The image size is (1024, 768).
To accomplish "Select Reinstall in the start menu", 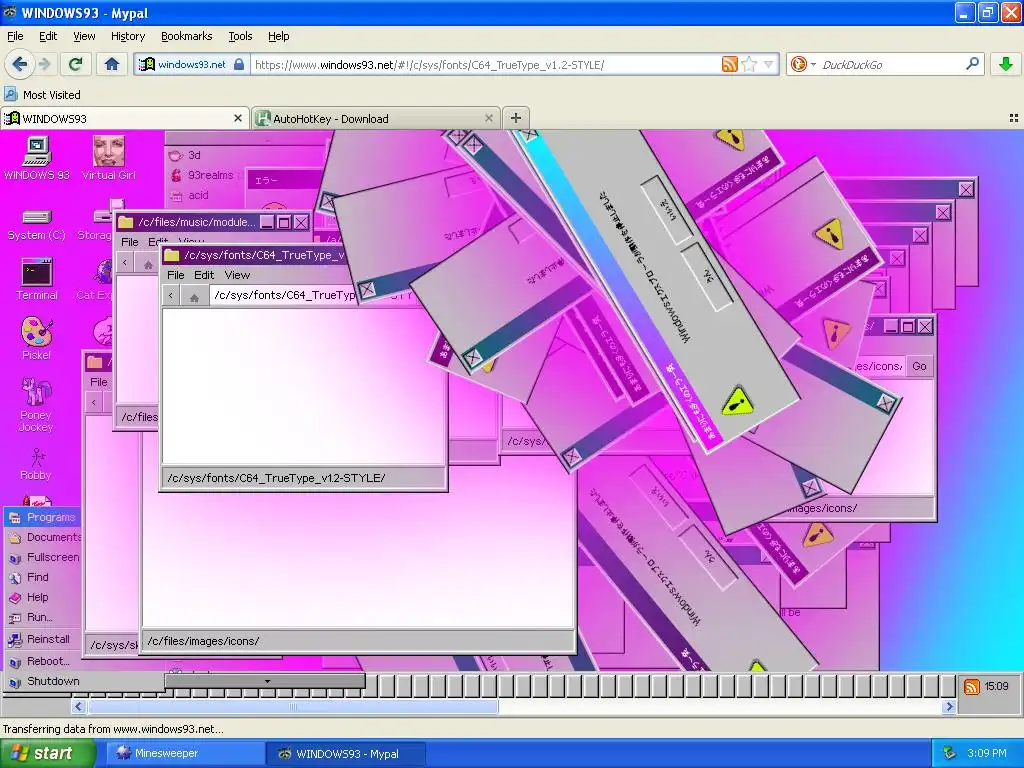I will pyautogui.click(x=42, y=639).
